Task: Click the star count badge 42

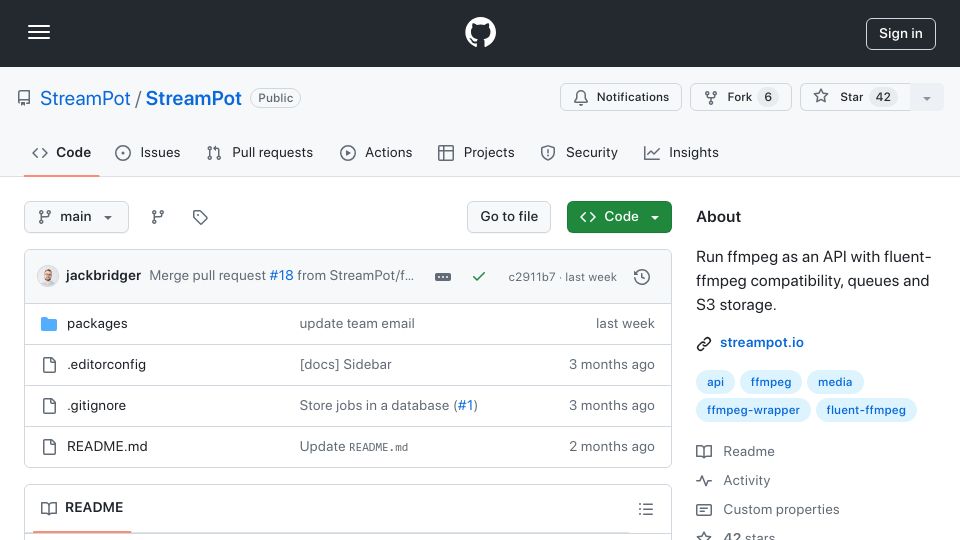Action: [x=883, y=97]
